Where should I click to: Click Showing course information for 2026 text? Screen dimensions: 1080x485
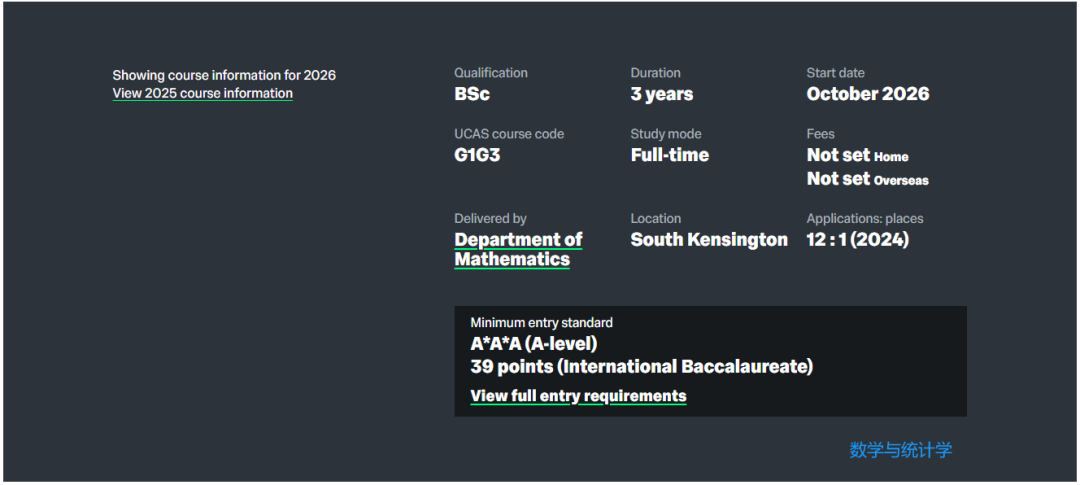(x=224, y=75)
